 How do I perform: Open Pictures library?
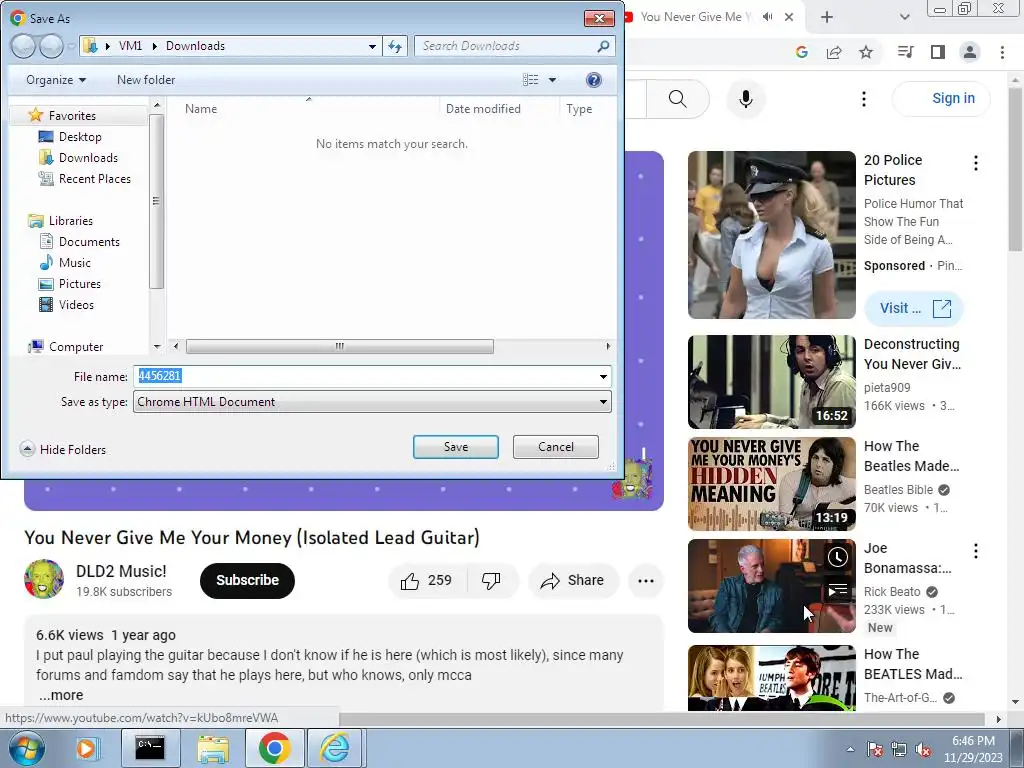[80, 283]
